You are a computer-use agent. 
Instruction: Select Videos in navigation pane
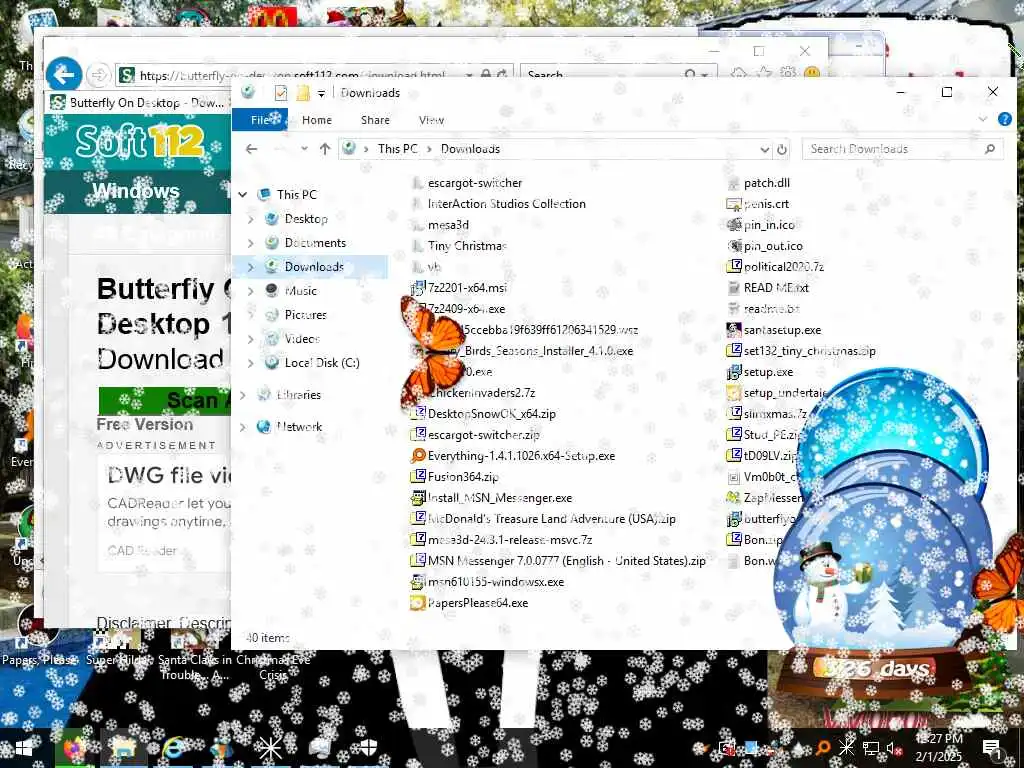(x=302, y=339)
